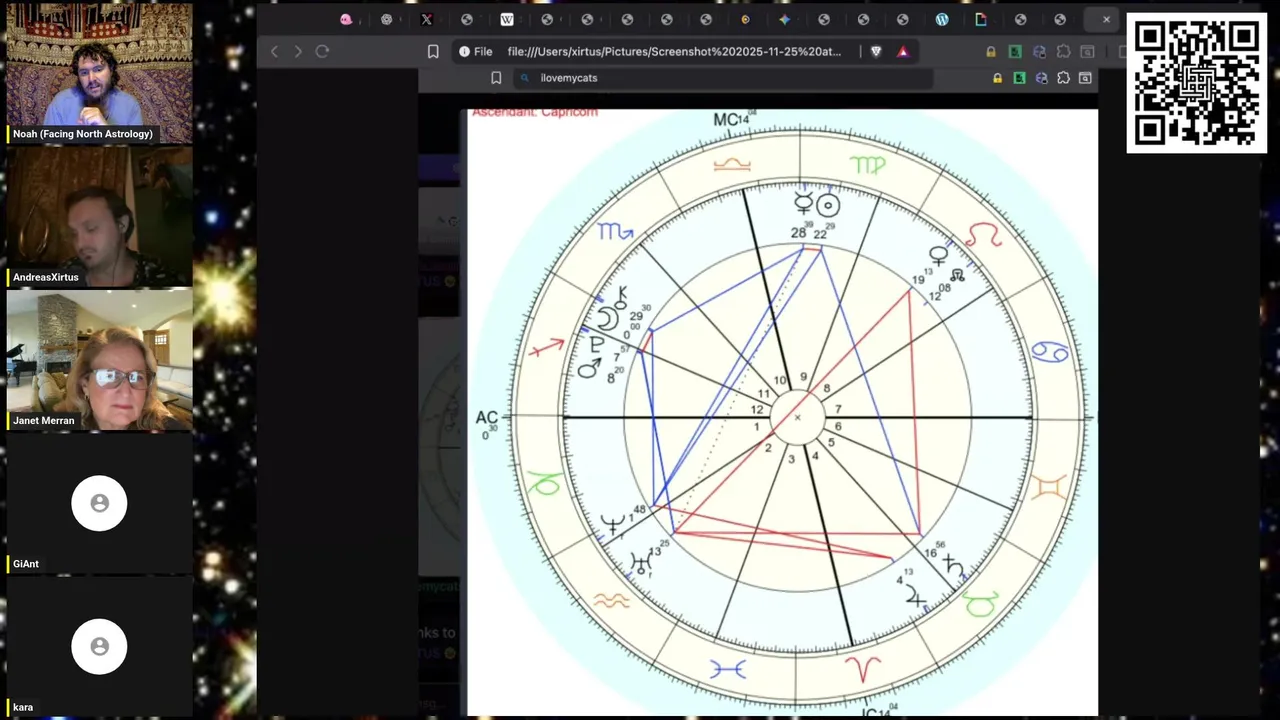Image resolution: width=1280 pixels, height=720 pixels.
Task: Open the Brave Shields lion icon
Action: 877,51
